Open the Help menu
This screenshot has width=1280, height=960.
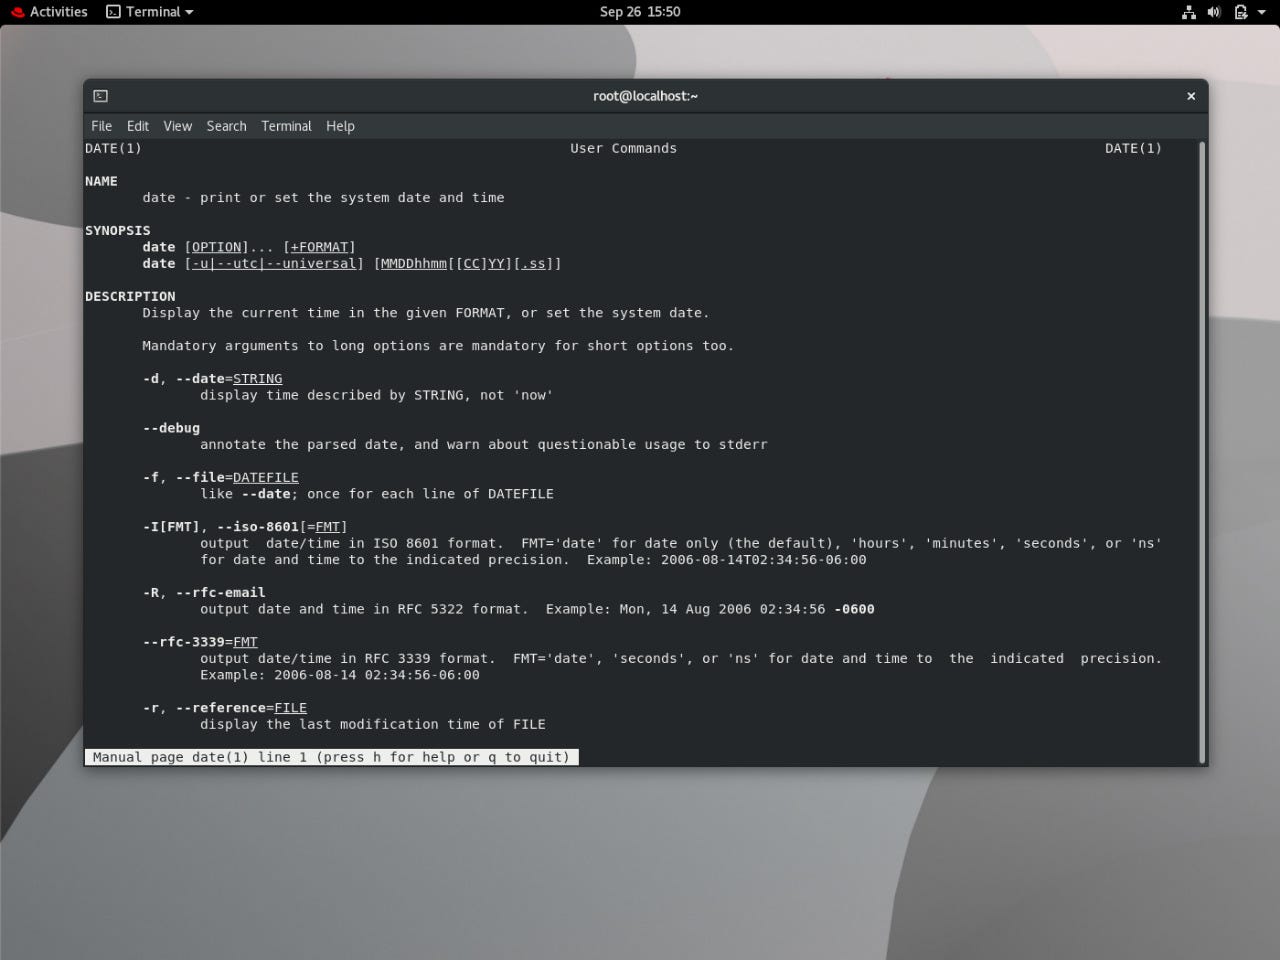341,126
